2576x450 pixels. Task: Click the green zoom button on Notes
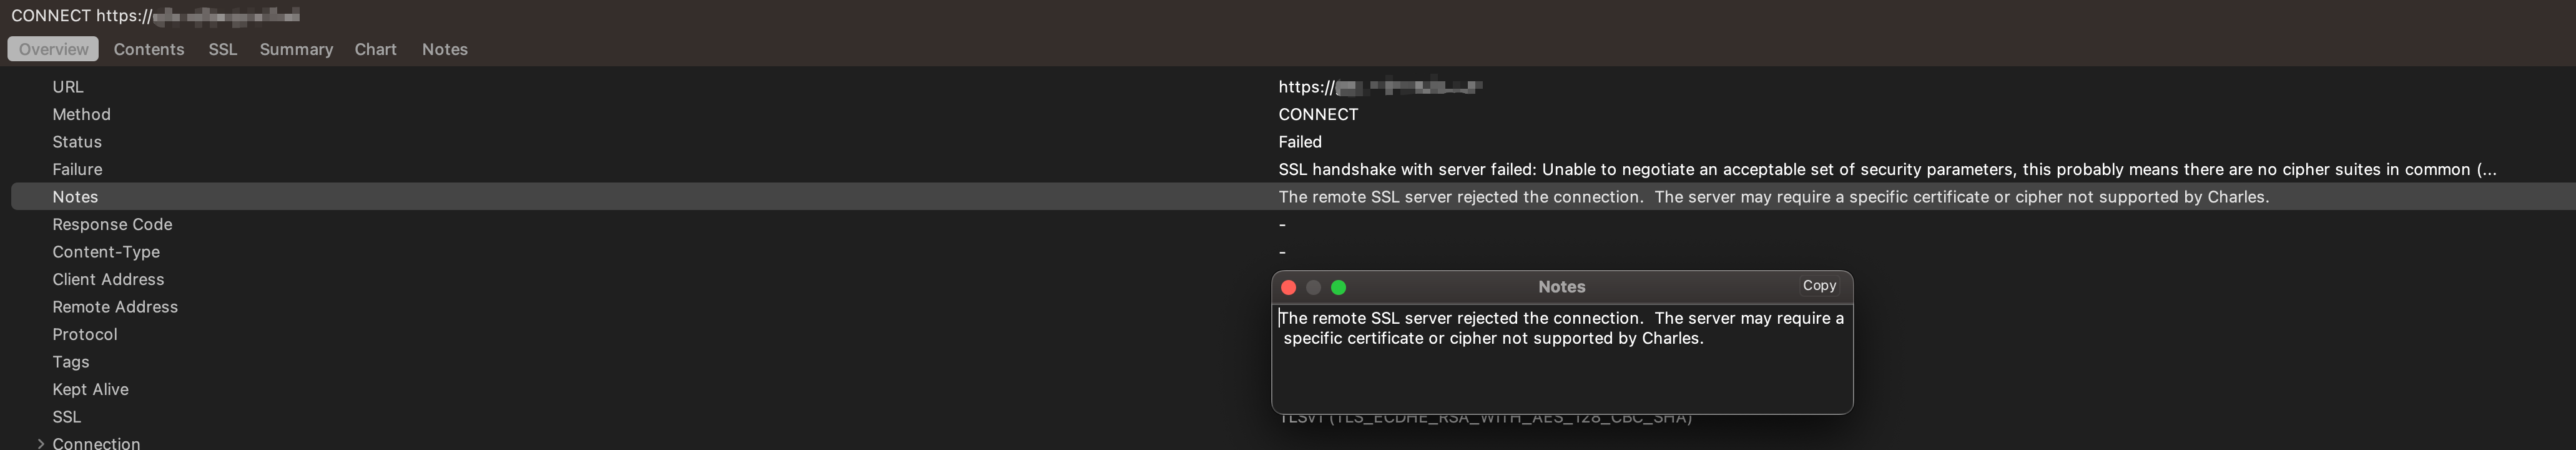(1339, 287)
